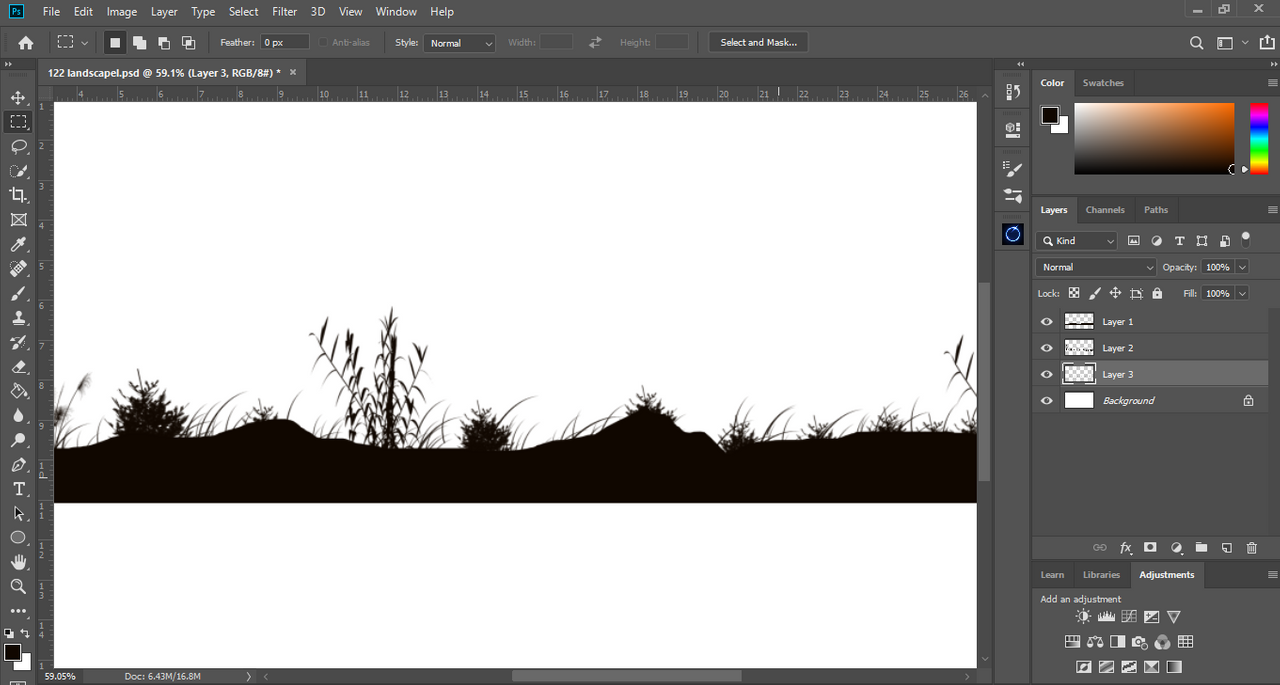Choose the Zoom tool
This screenshot has height=685, width=1280.
[x=18, y=587]
